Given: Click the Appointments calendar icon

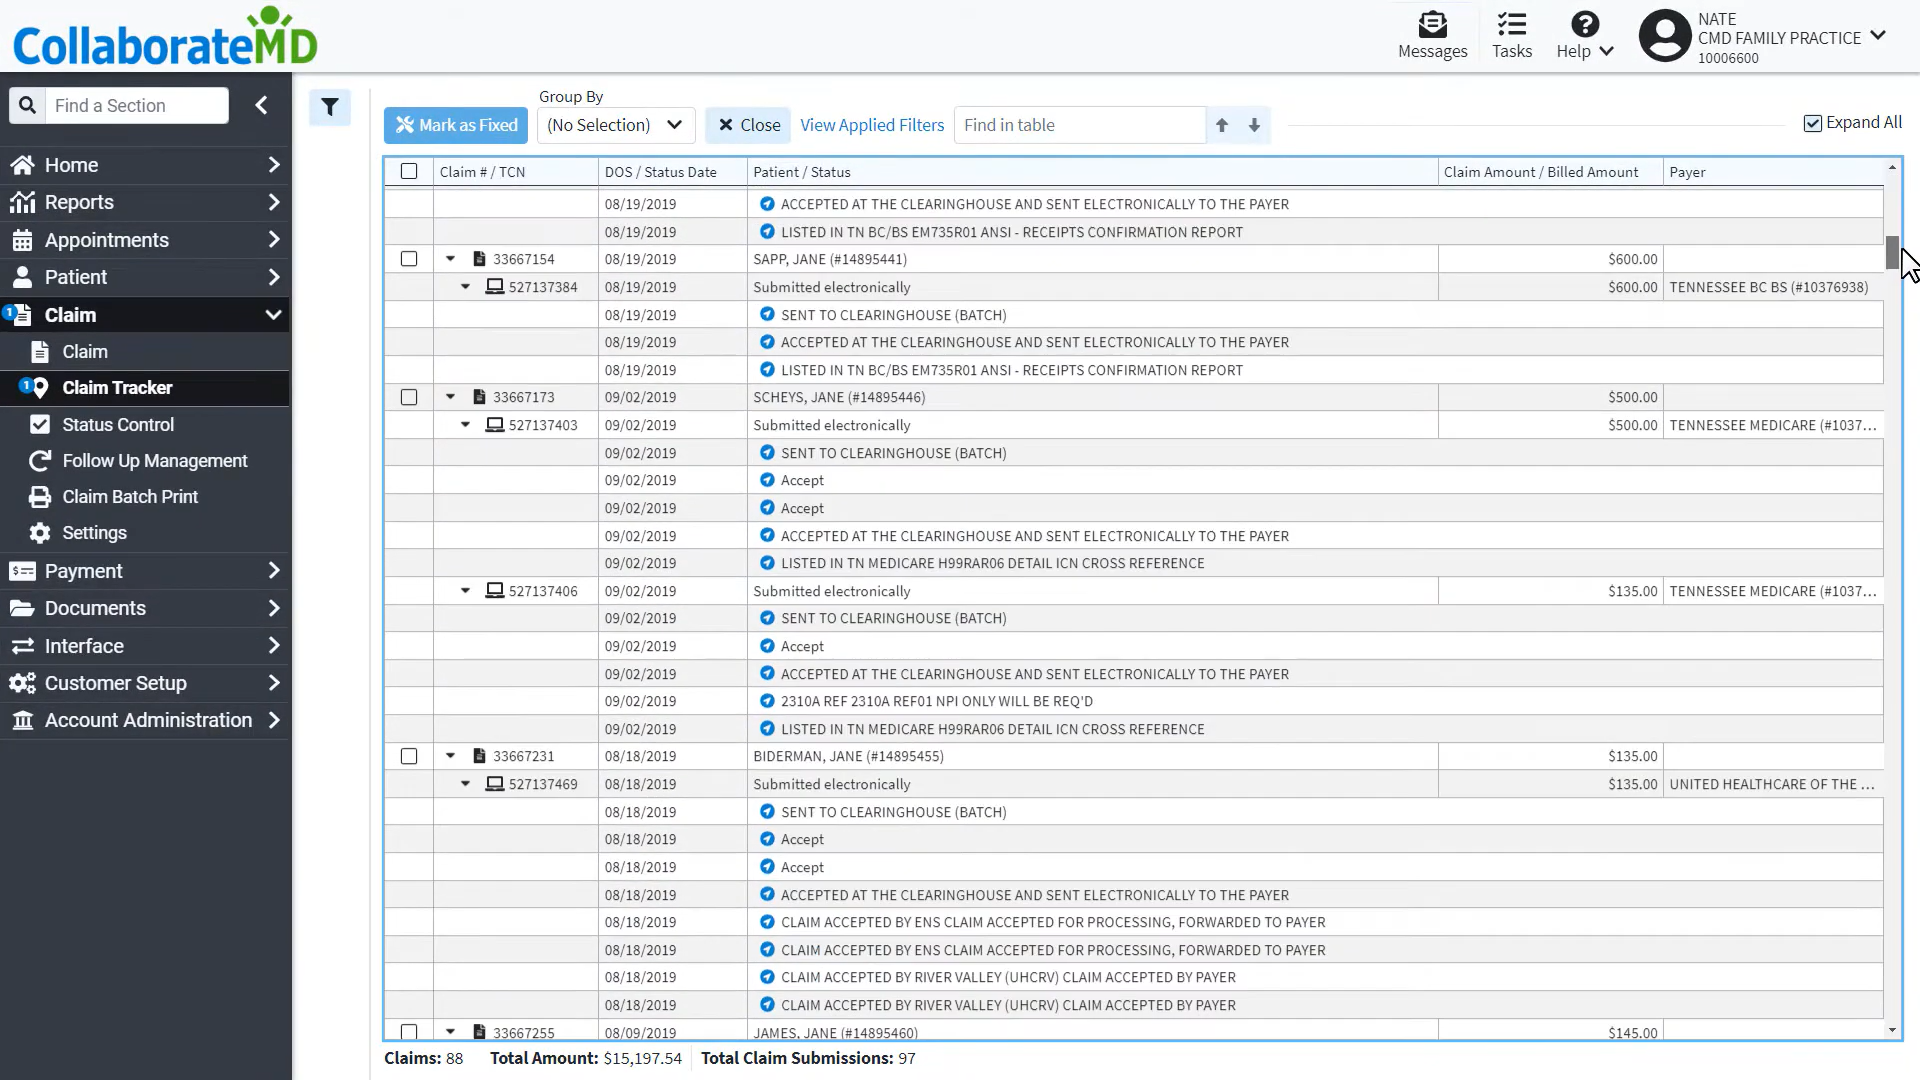Looking at the screenshot, I should click(x=22, y=240).
